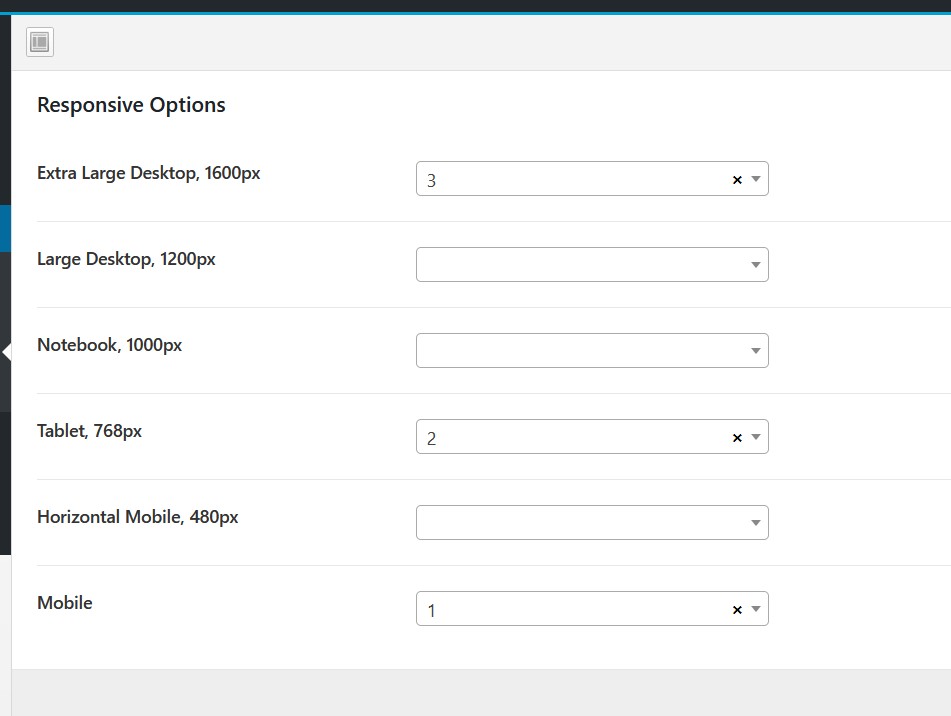This screenshot has width=951, height=716.
Task: Remove the Mobile value using the X icon
Action: tap(737, 610)
